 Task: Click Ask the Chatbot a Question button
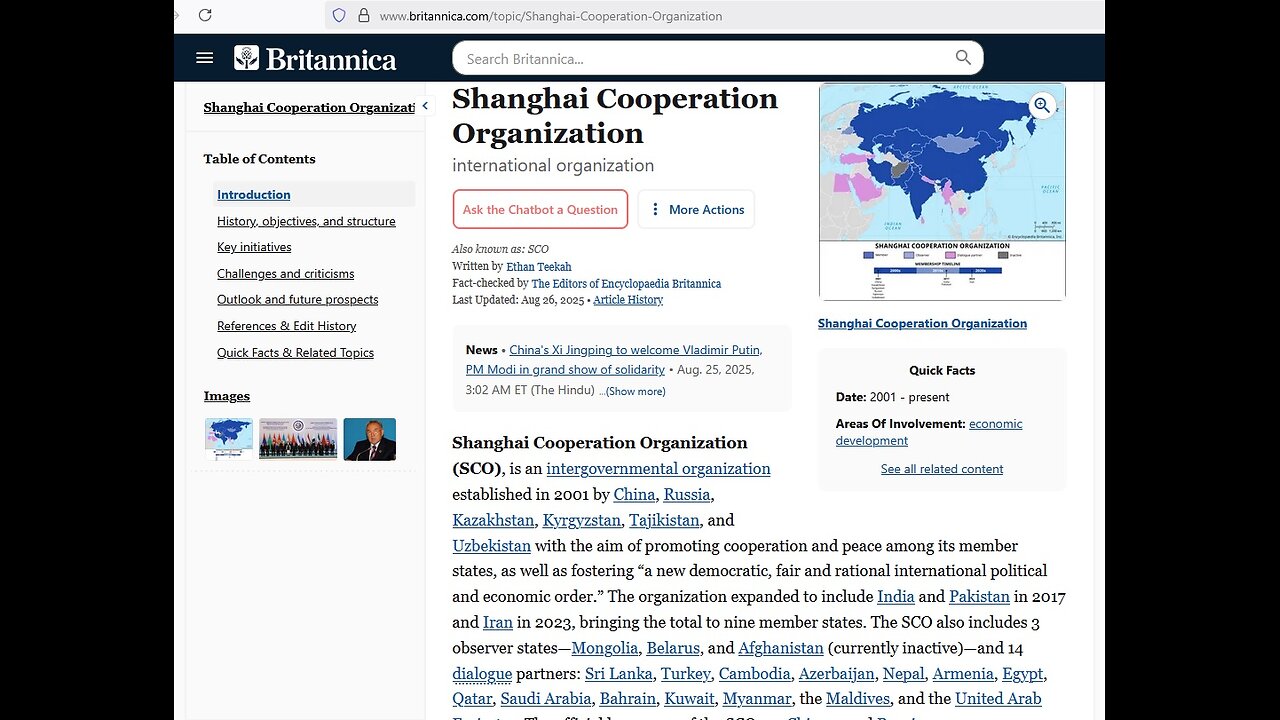tap(540, 209)
